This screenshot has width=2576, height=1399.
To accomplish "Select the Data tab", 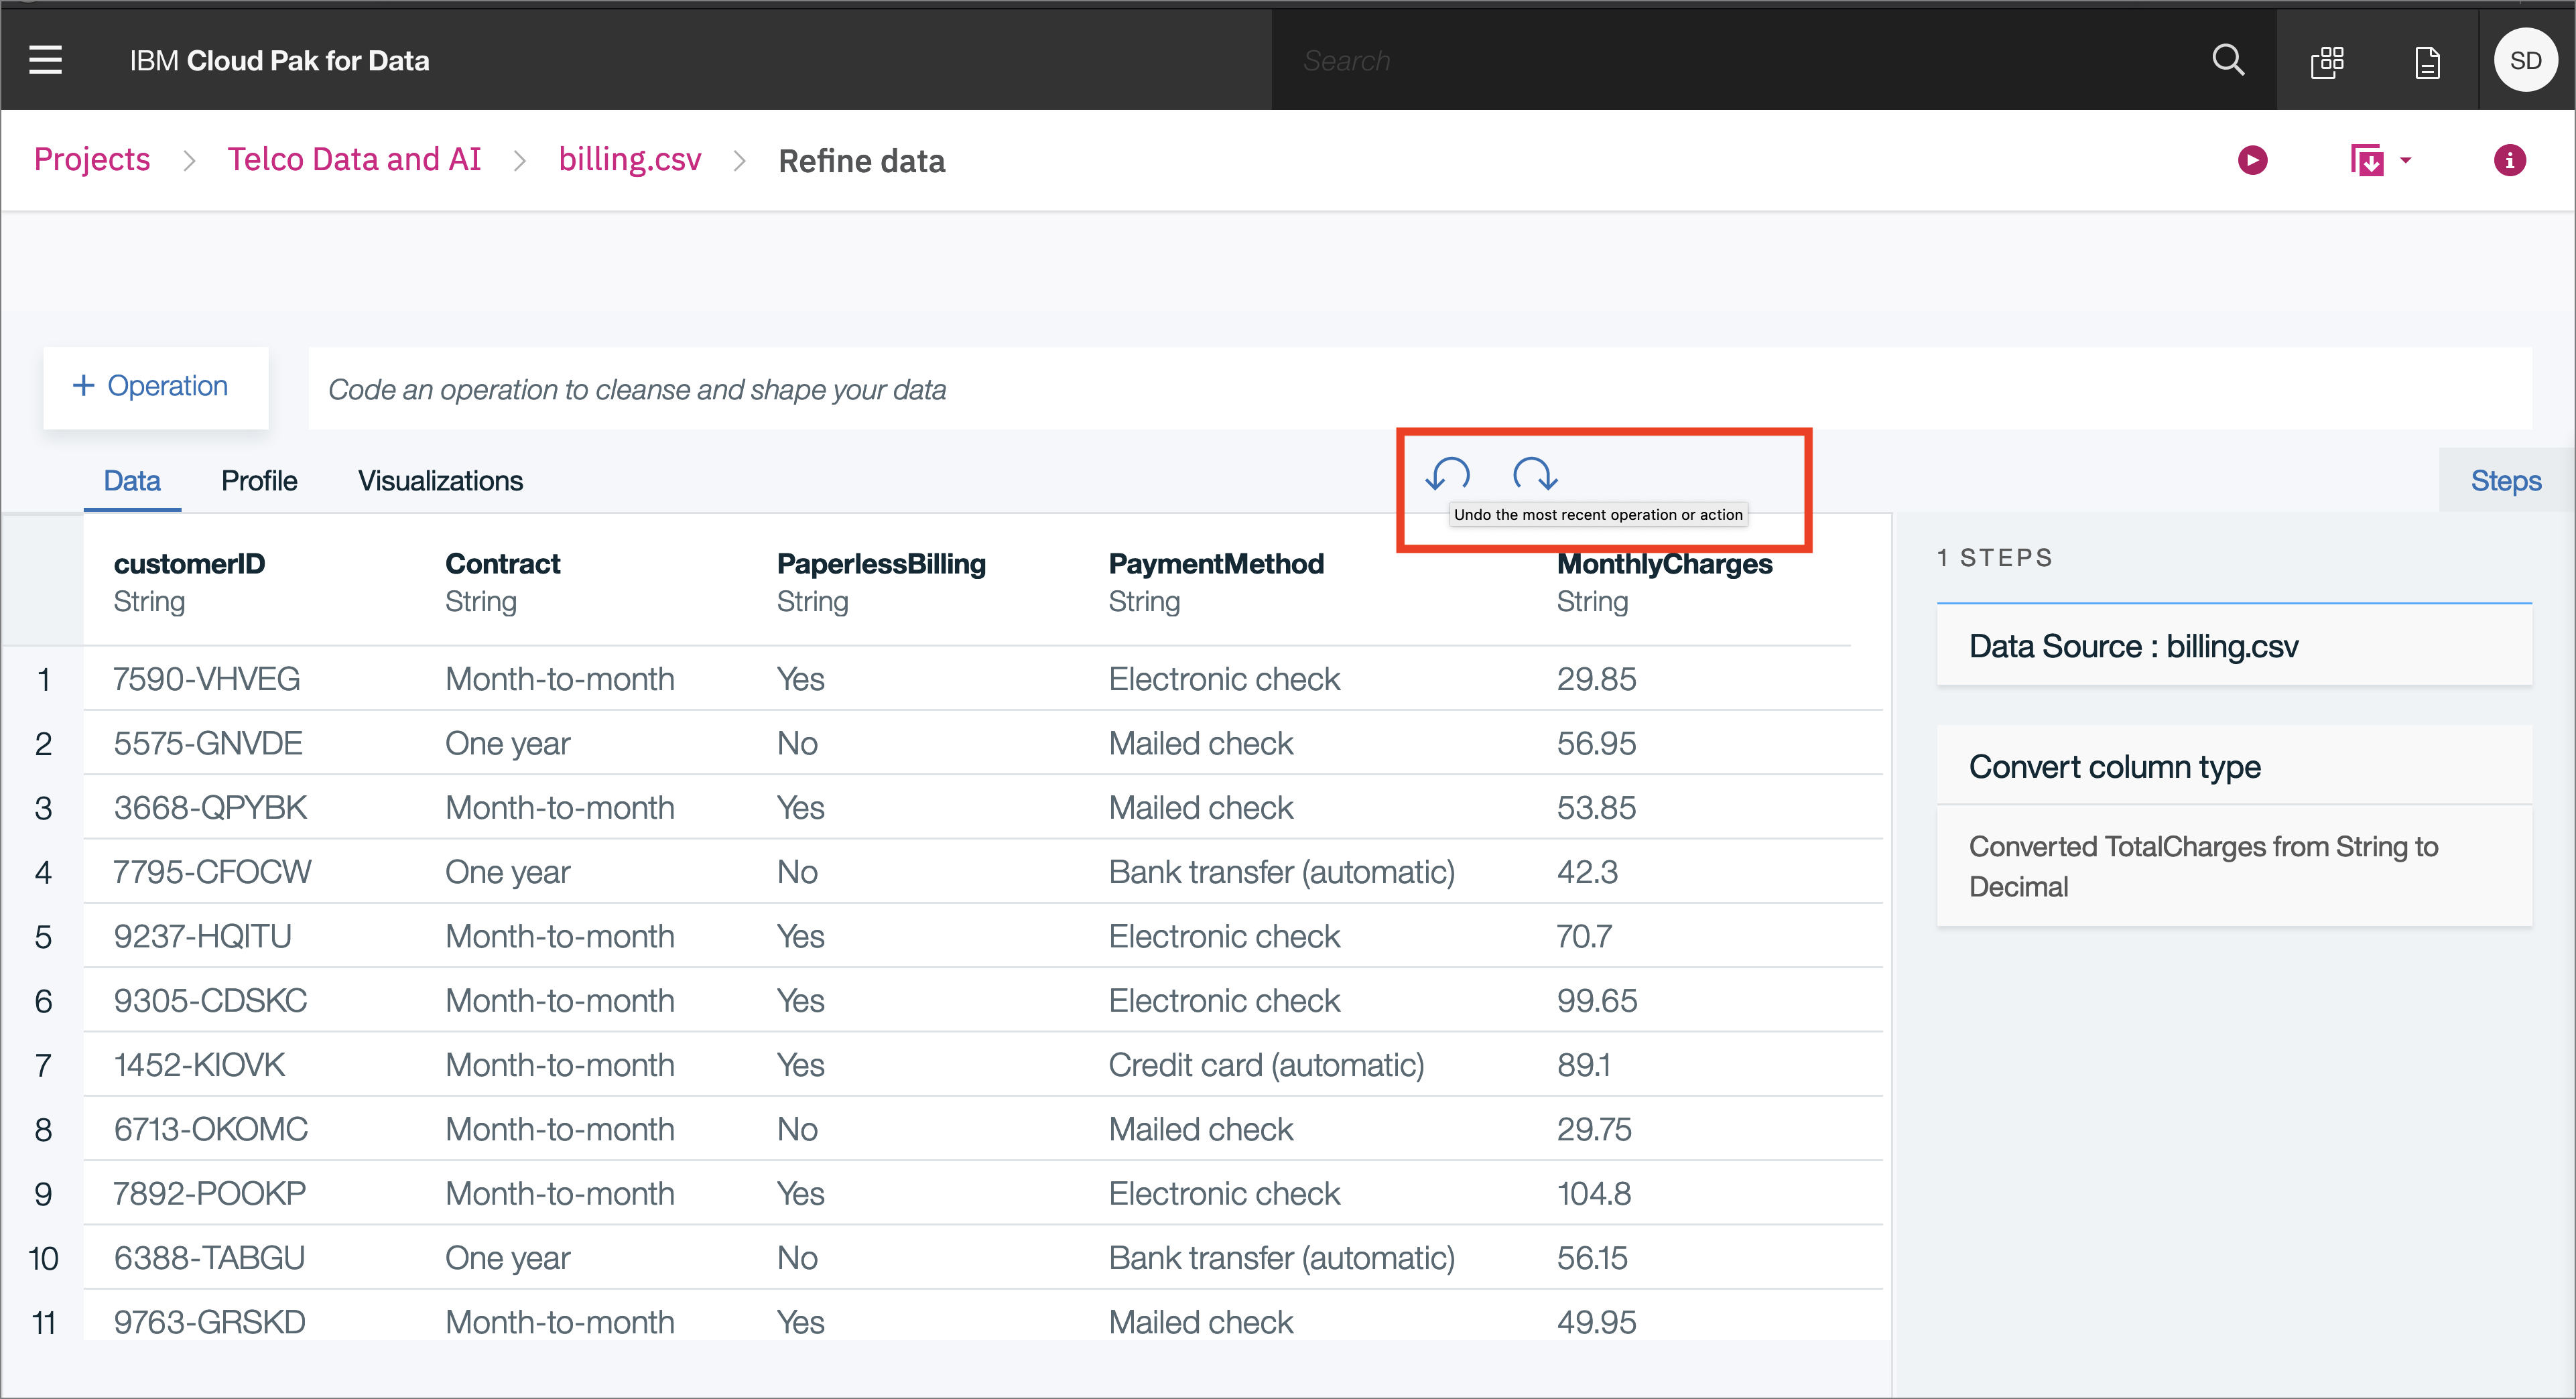I will [132, 481].
